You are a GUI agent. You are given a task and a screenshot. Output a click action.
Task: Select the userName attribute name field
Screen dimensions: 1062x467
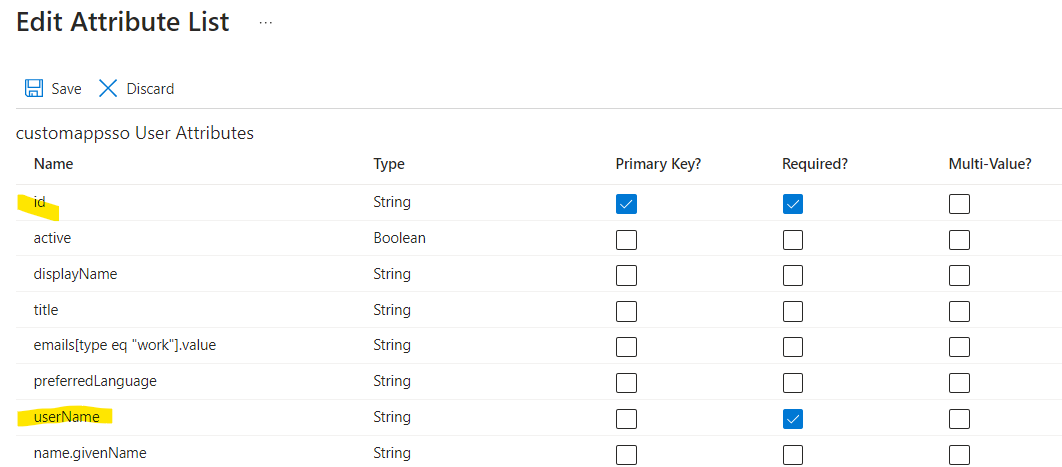[66, 417]
